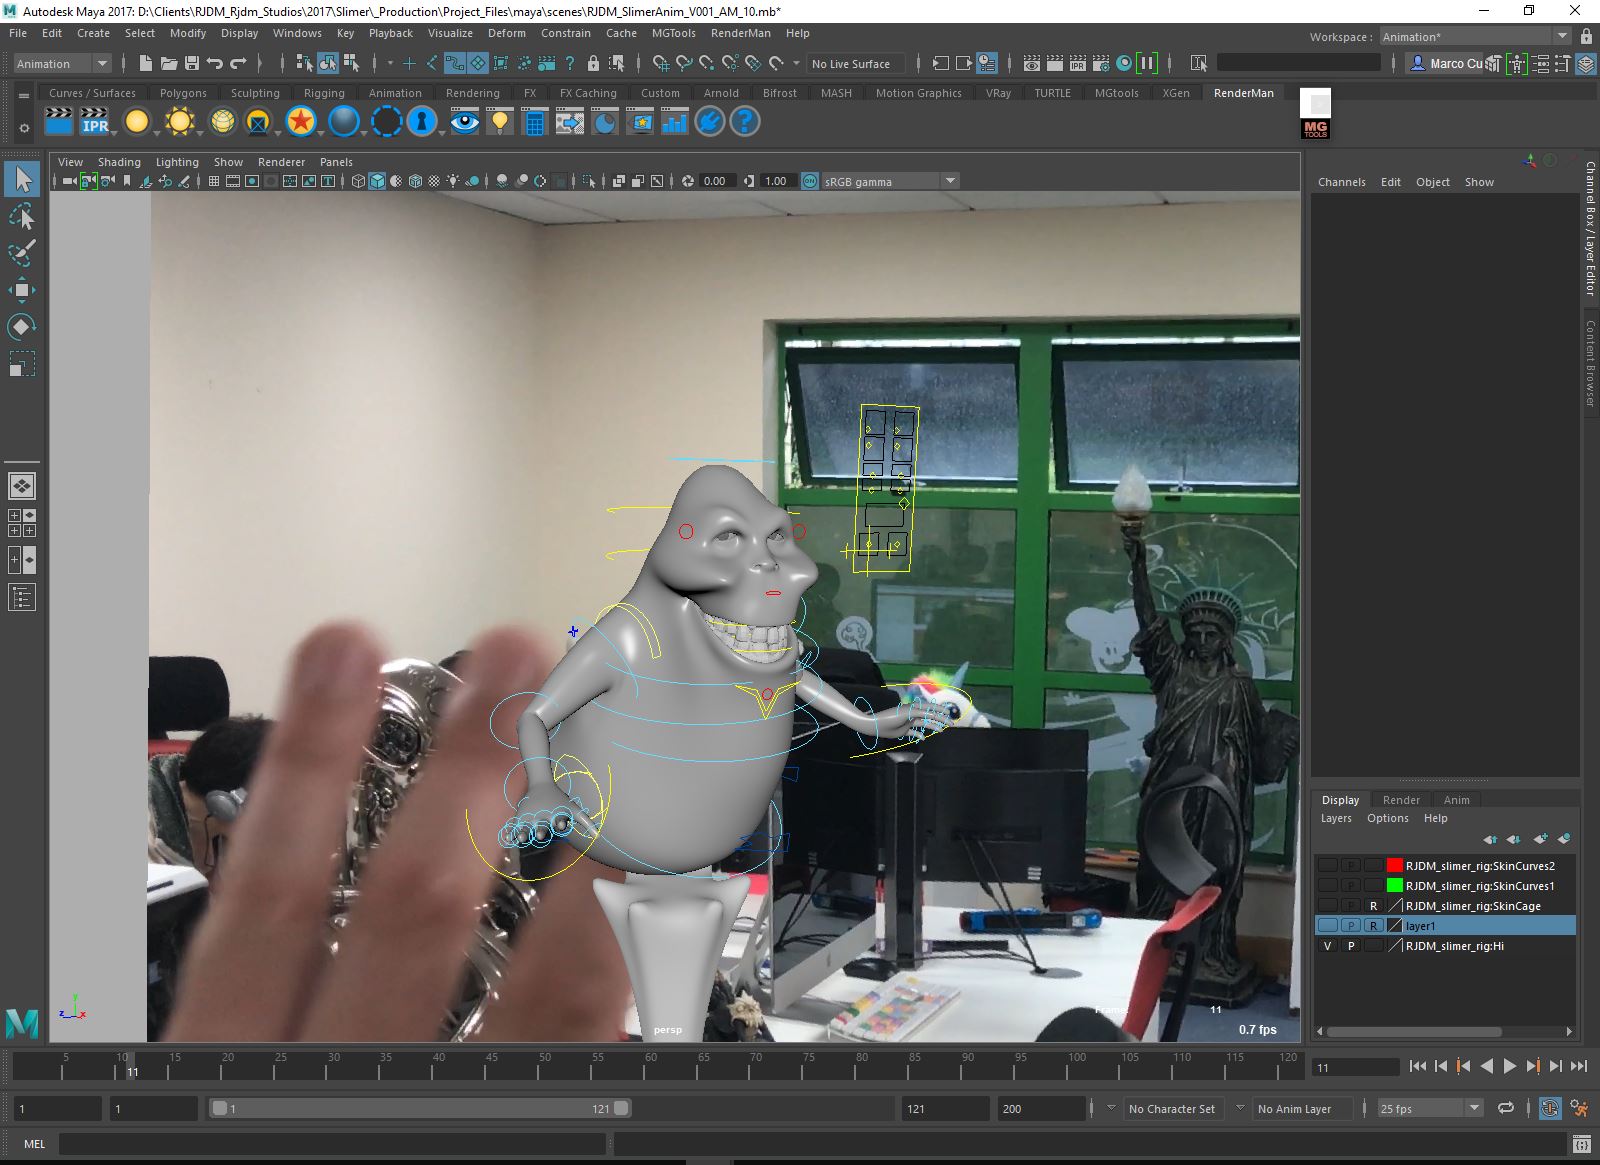Step forward one key
Screen dimensions: 1600x1165
tap(1533, 1067)
